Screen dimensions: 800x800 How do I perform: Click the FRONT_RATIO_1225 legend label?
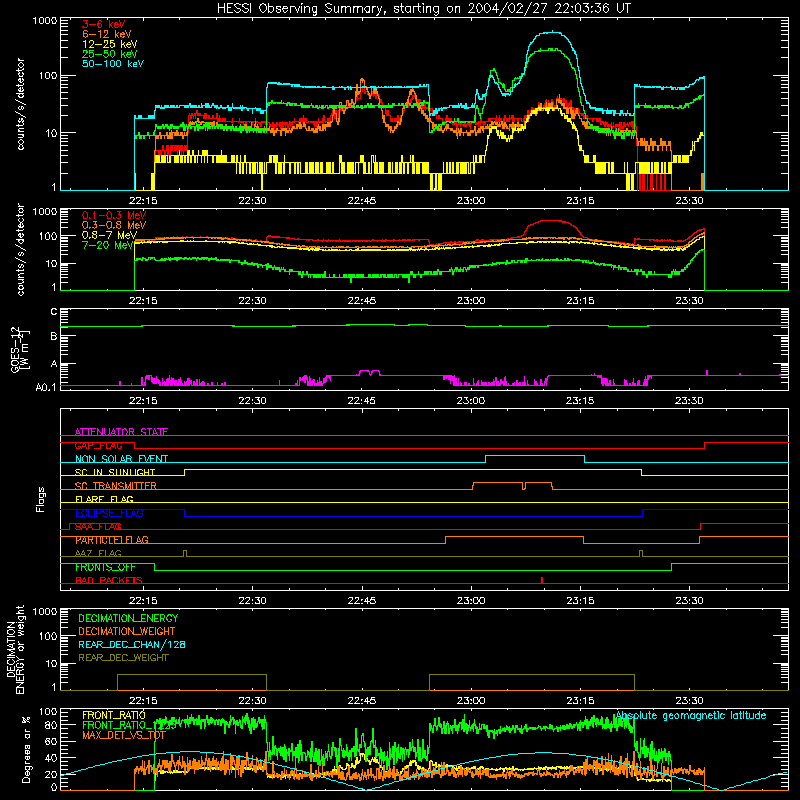point(129,725)
